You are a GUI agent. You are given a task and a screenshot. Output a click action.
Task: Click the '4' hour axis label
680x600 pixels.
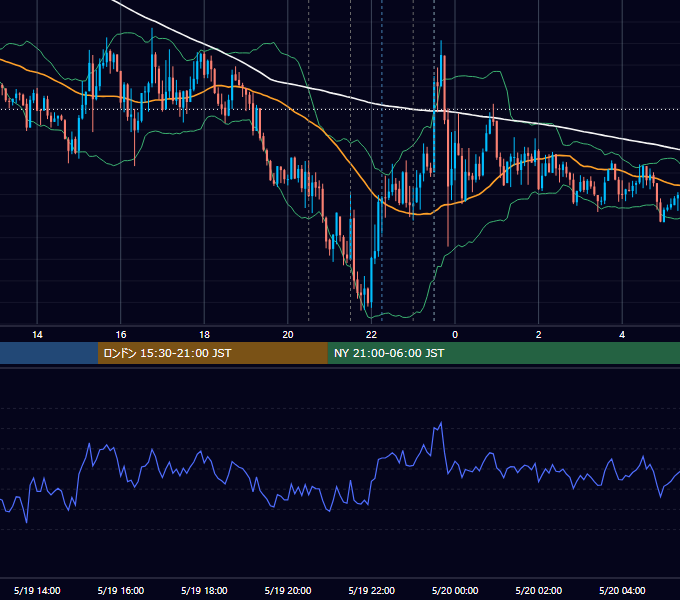(622, 335)
